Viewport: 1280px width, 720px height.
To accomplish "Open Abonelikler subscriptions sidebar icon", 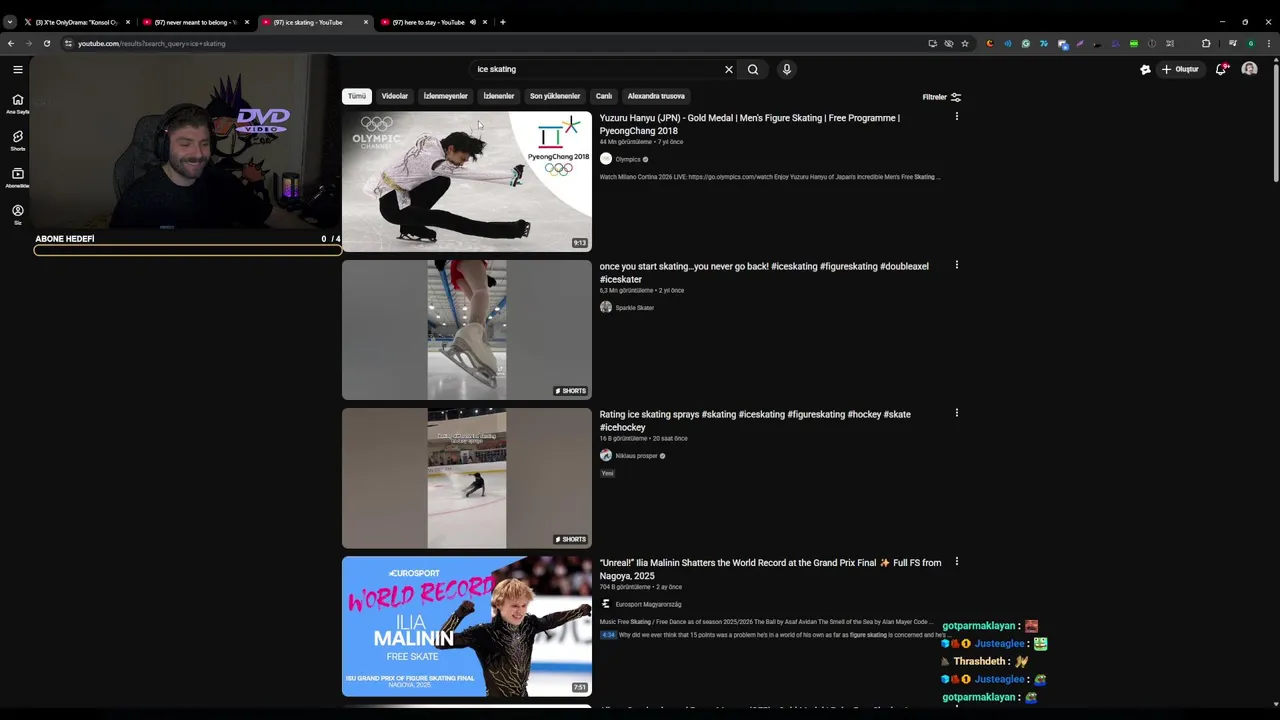I will pyautogui.click(x=18, y=177).
